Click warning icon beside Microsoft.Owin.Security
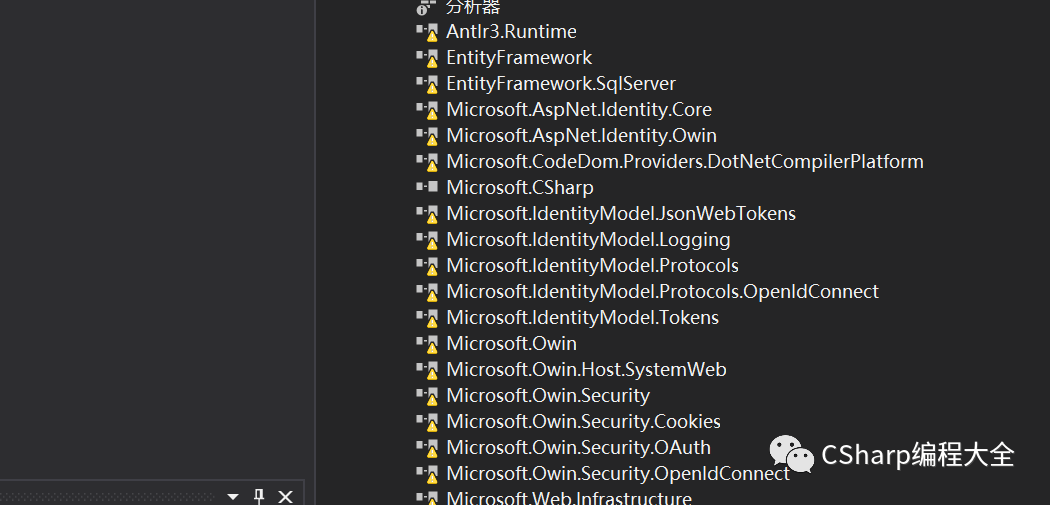This screenshot has width=1050, height=505. [427, 396]
